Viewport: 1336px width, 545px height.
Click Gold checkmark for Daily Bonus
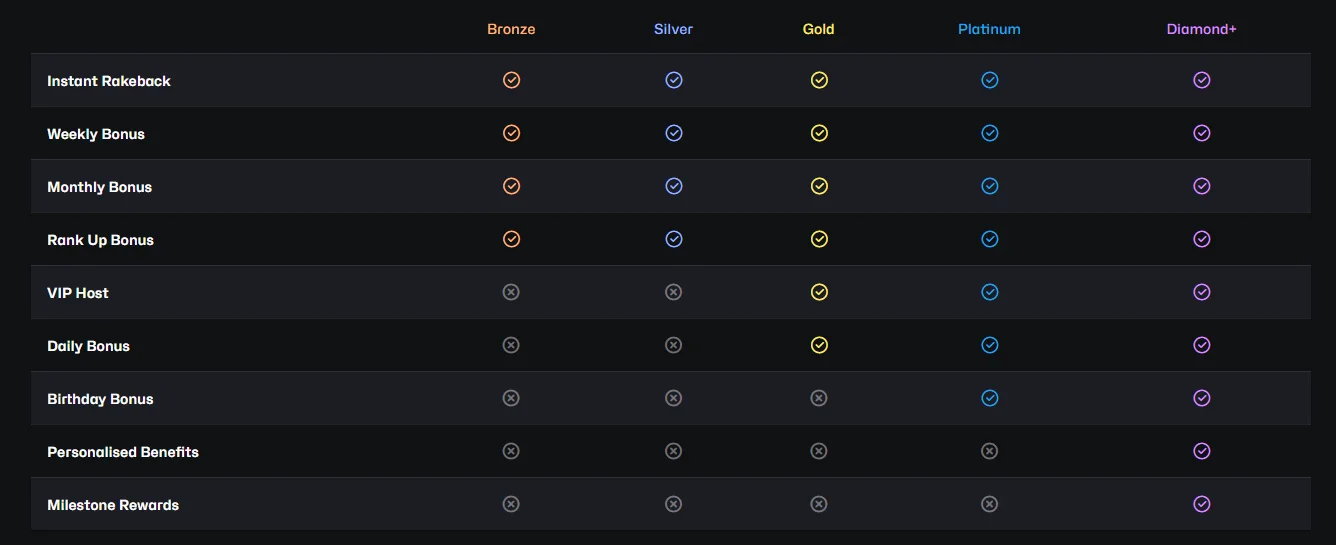(819, 345)
